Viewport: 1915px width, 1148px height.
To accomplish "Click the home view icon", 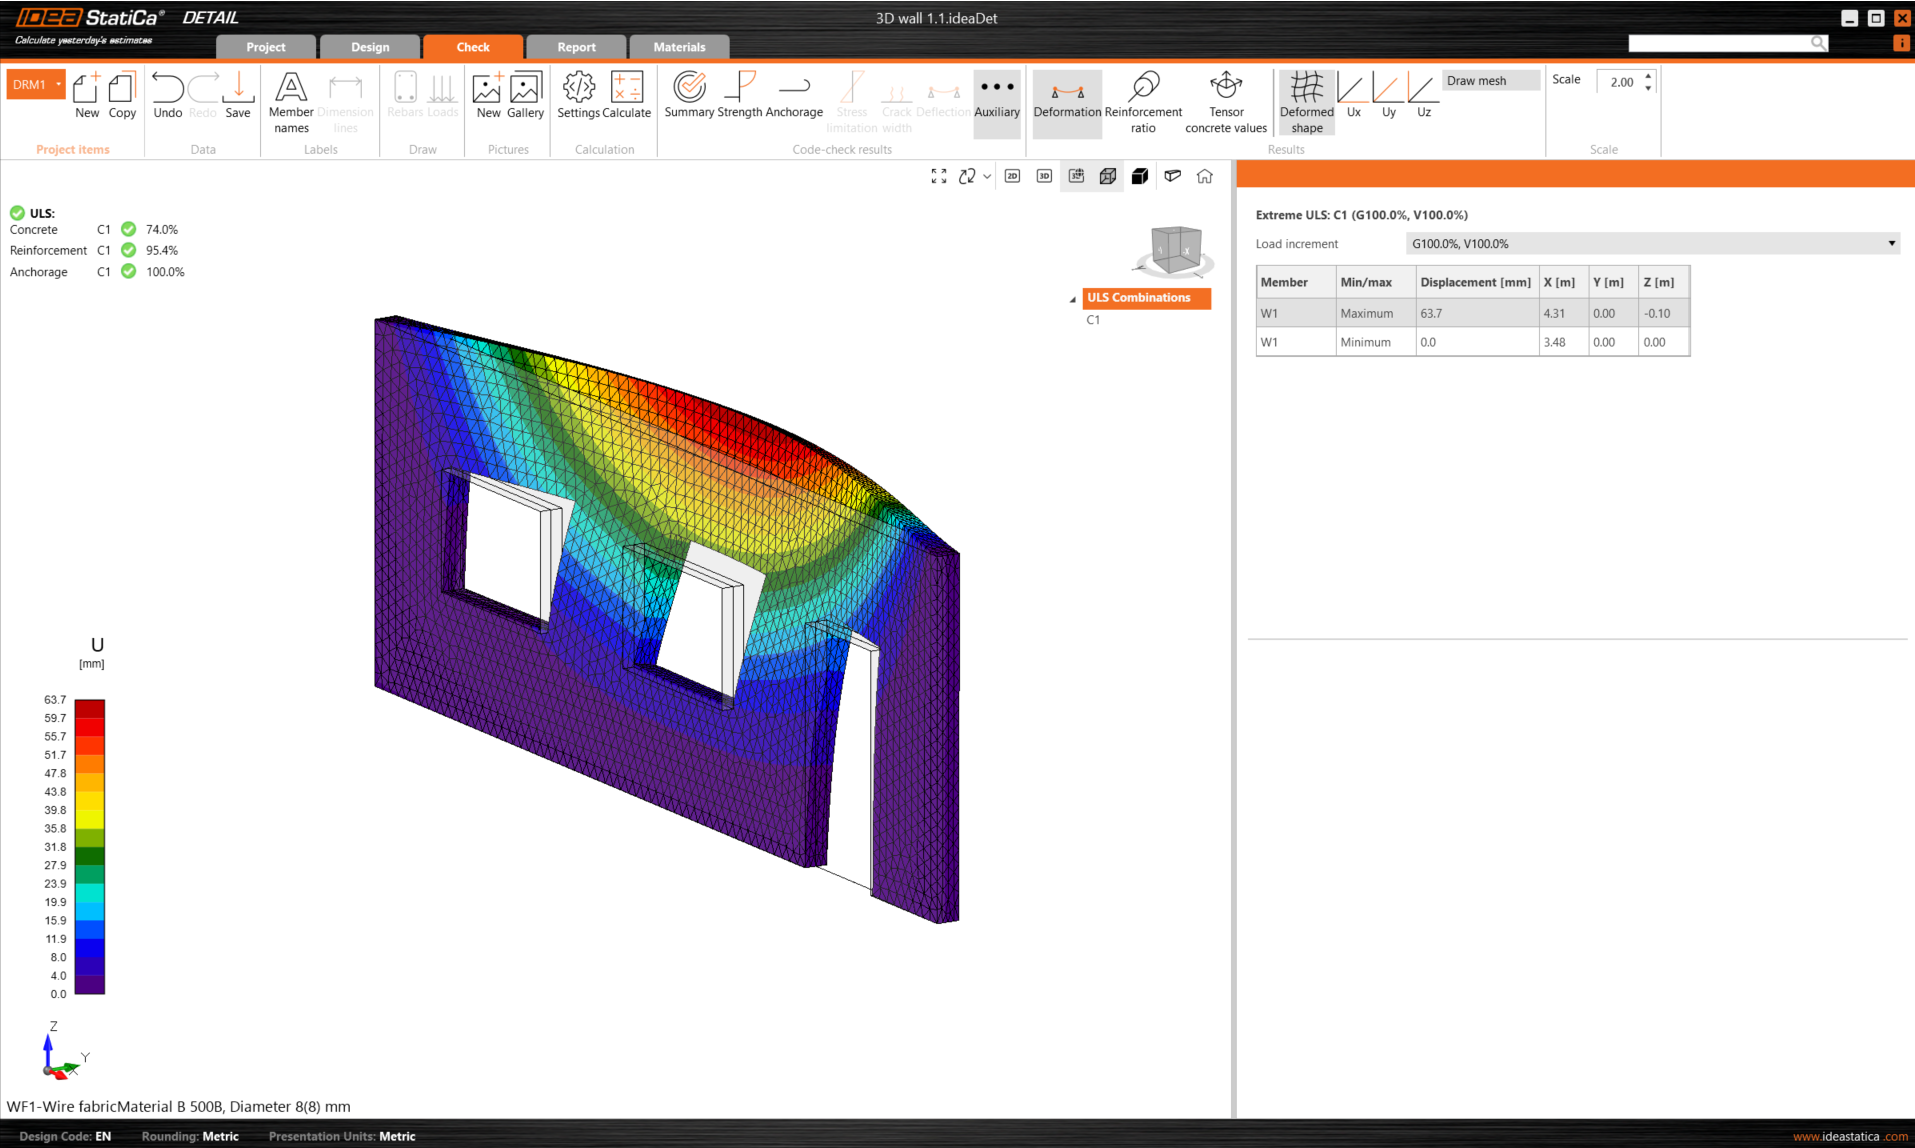I will coord(1204,176).
